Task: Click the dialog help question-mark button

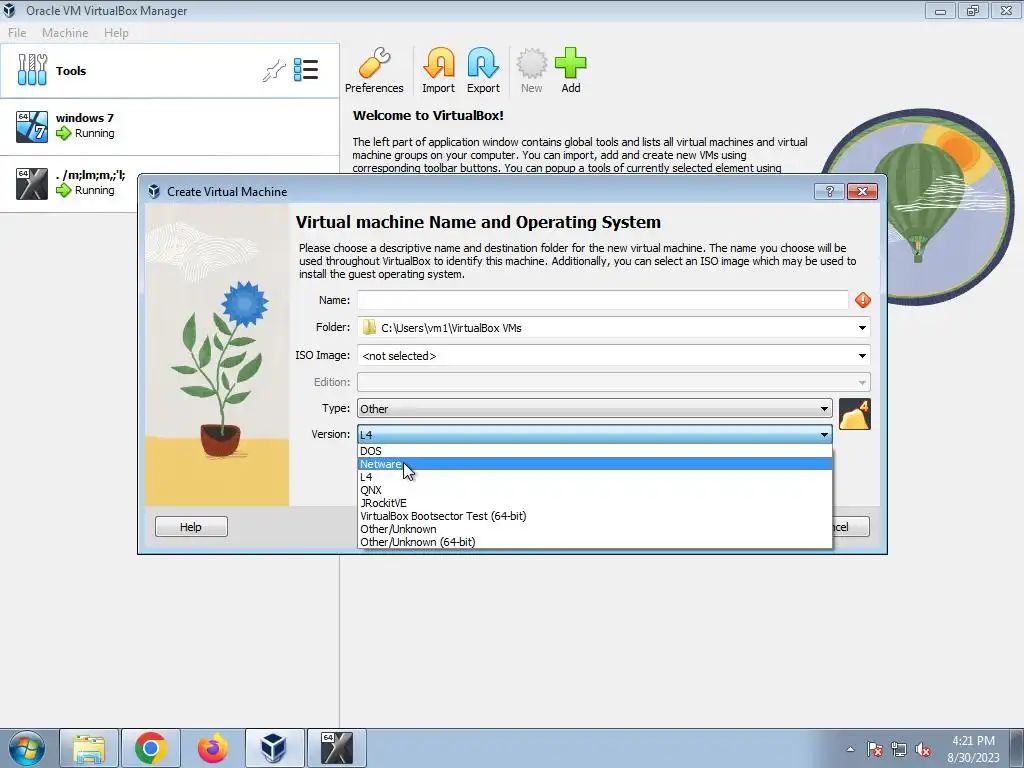Action: click(x=829, y=191)
